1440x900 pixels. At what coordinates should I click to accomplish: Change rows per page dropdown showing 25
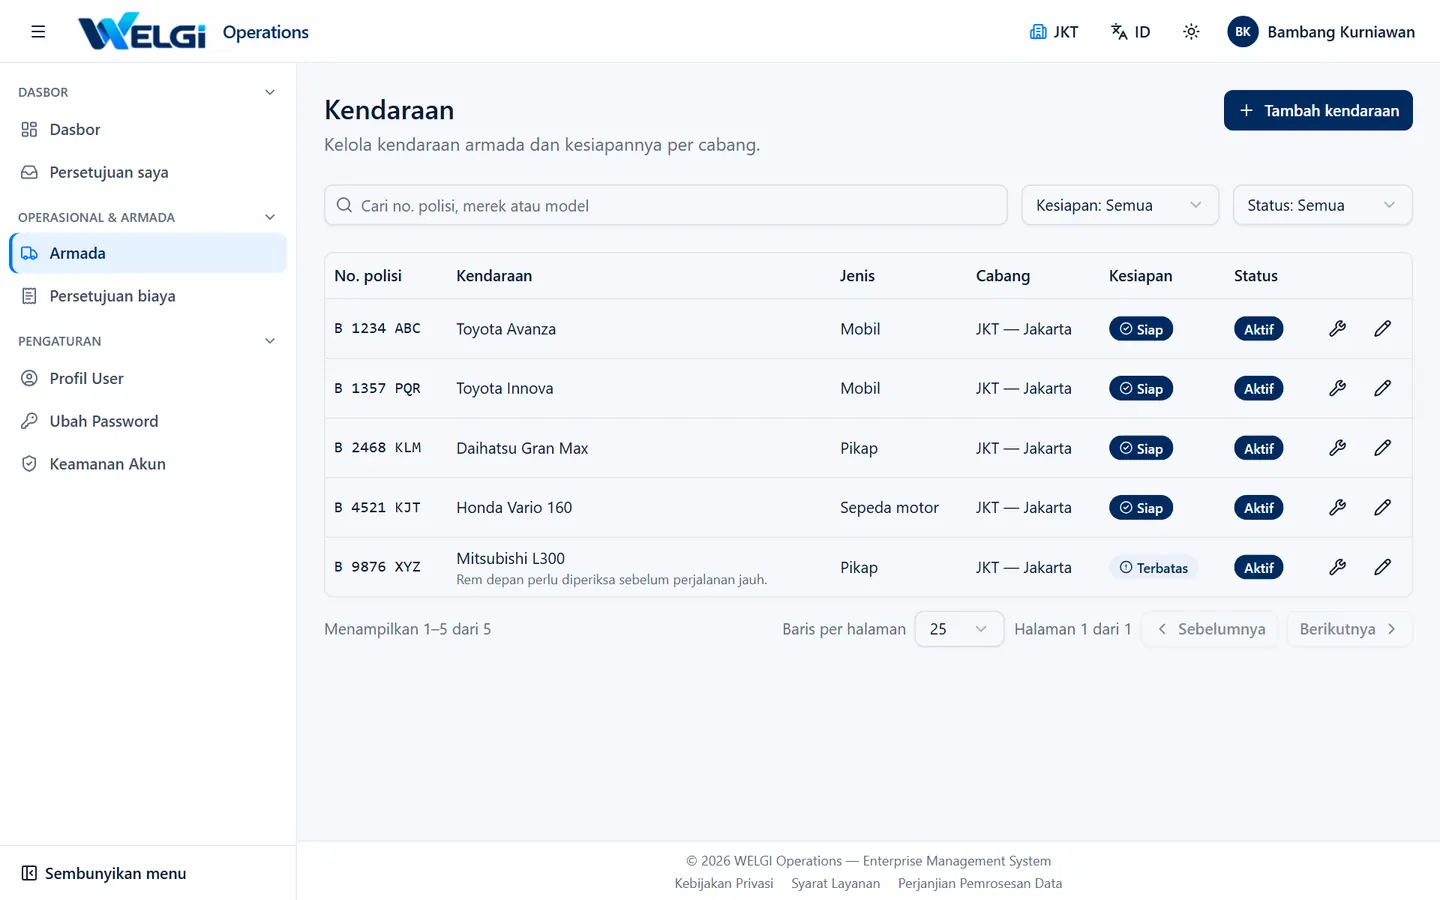[x=959, y=629]
